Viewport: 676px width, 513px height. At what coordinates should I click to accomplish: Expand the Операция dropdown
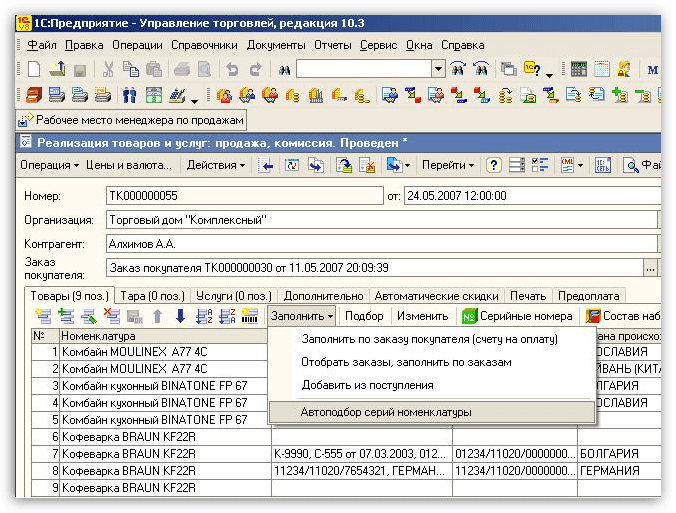pyautogui.click(x=49, y=166)
